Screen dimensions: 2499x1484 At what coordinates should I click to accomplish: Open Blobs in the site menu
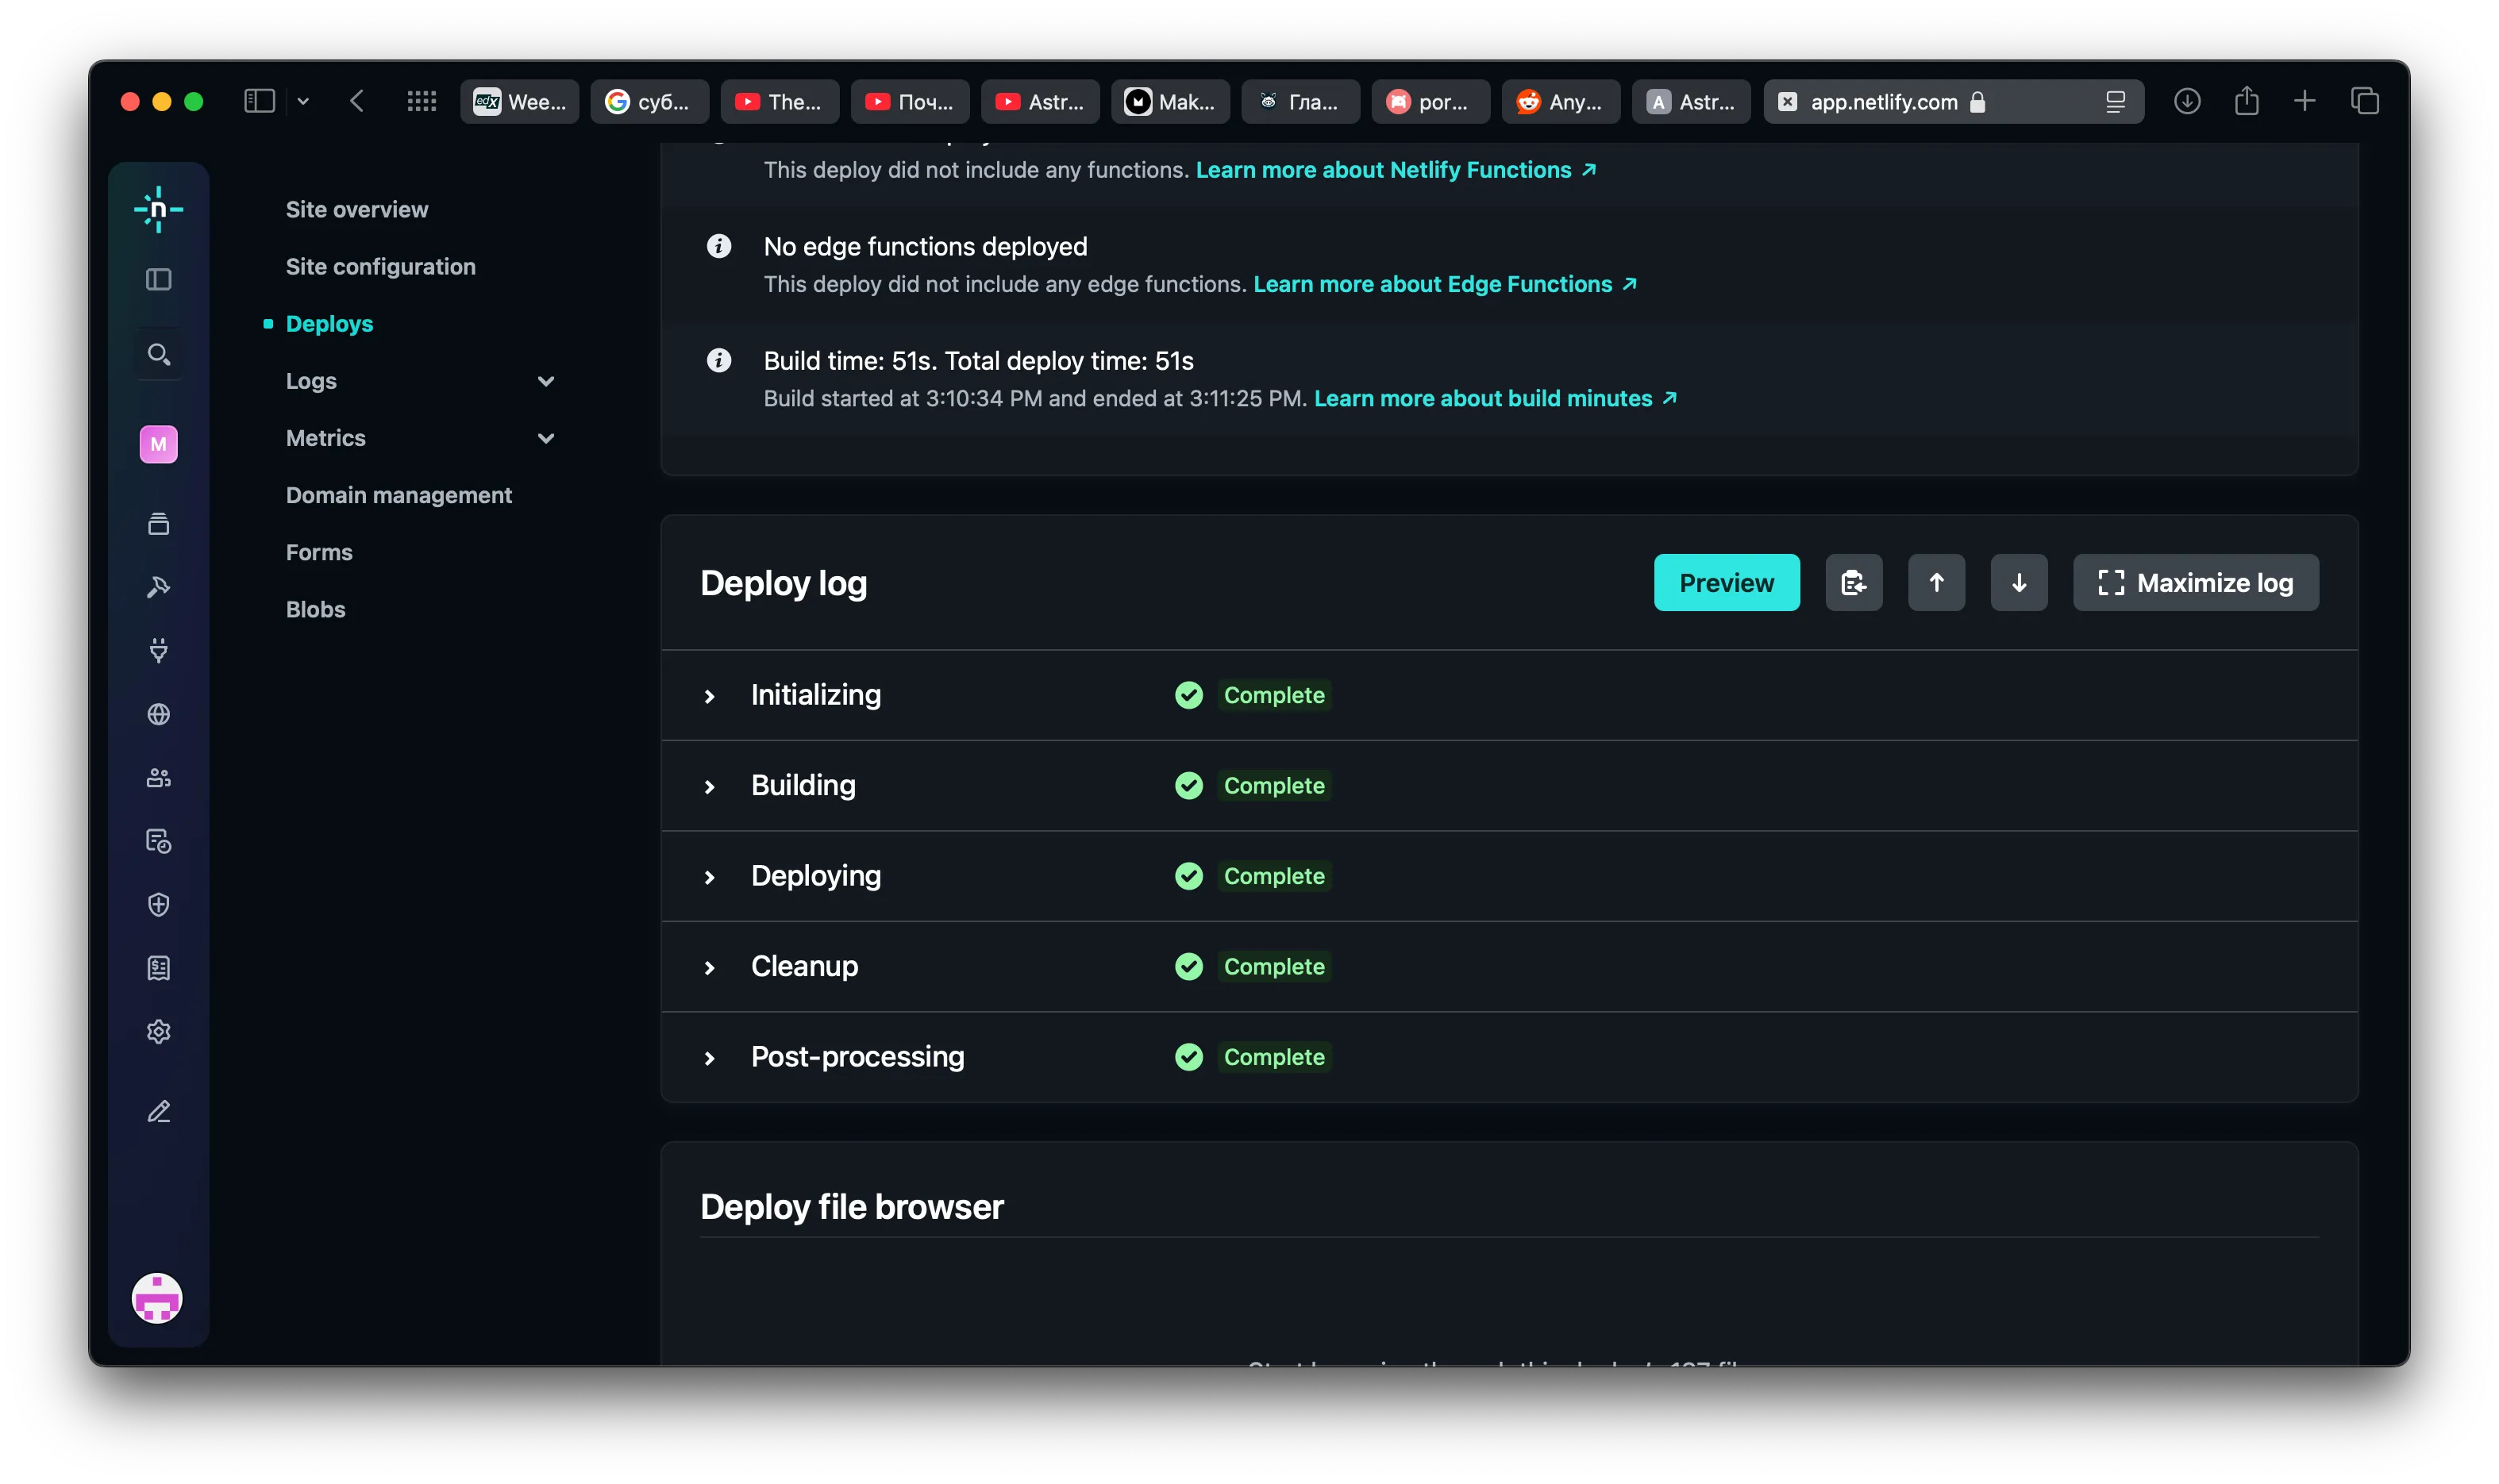pyautogui.click(x=315, y=609)
